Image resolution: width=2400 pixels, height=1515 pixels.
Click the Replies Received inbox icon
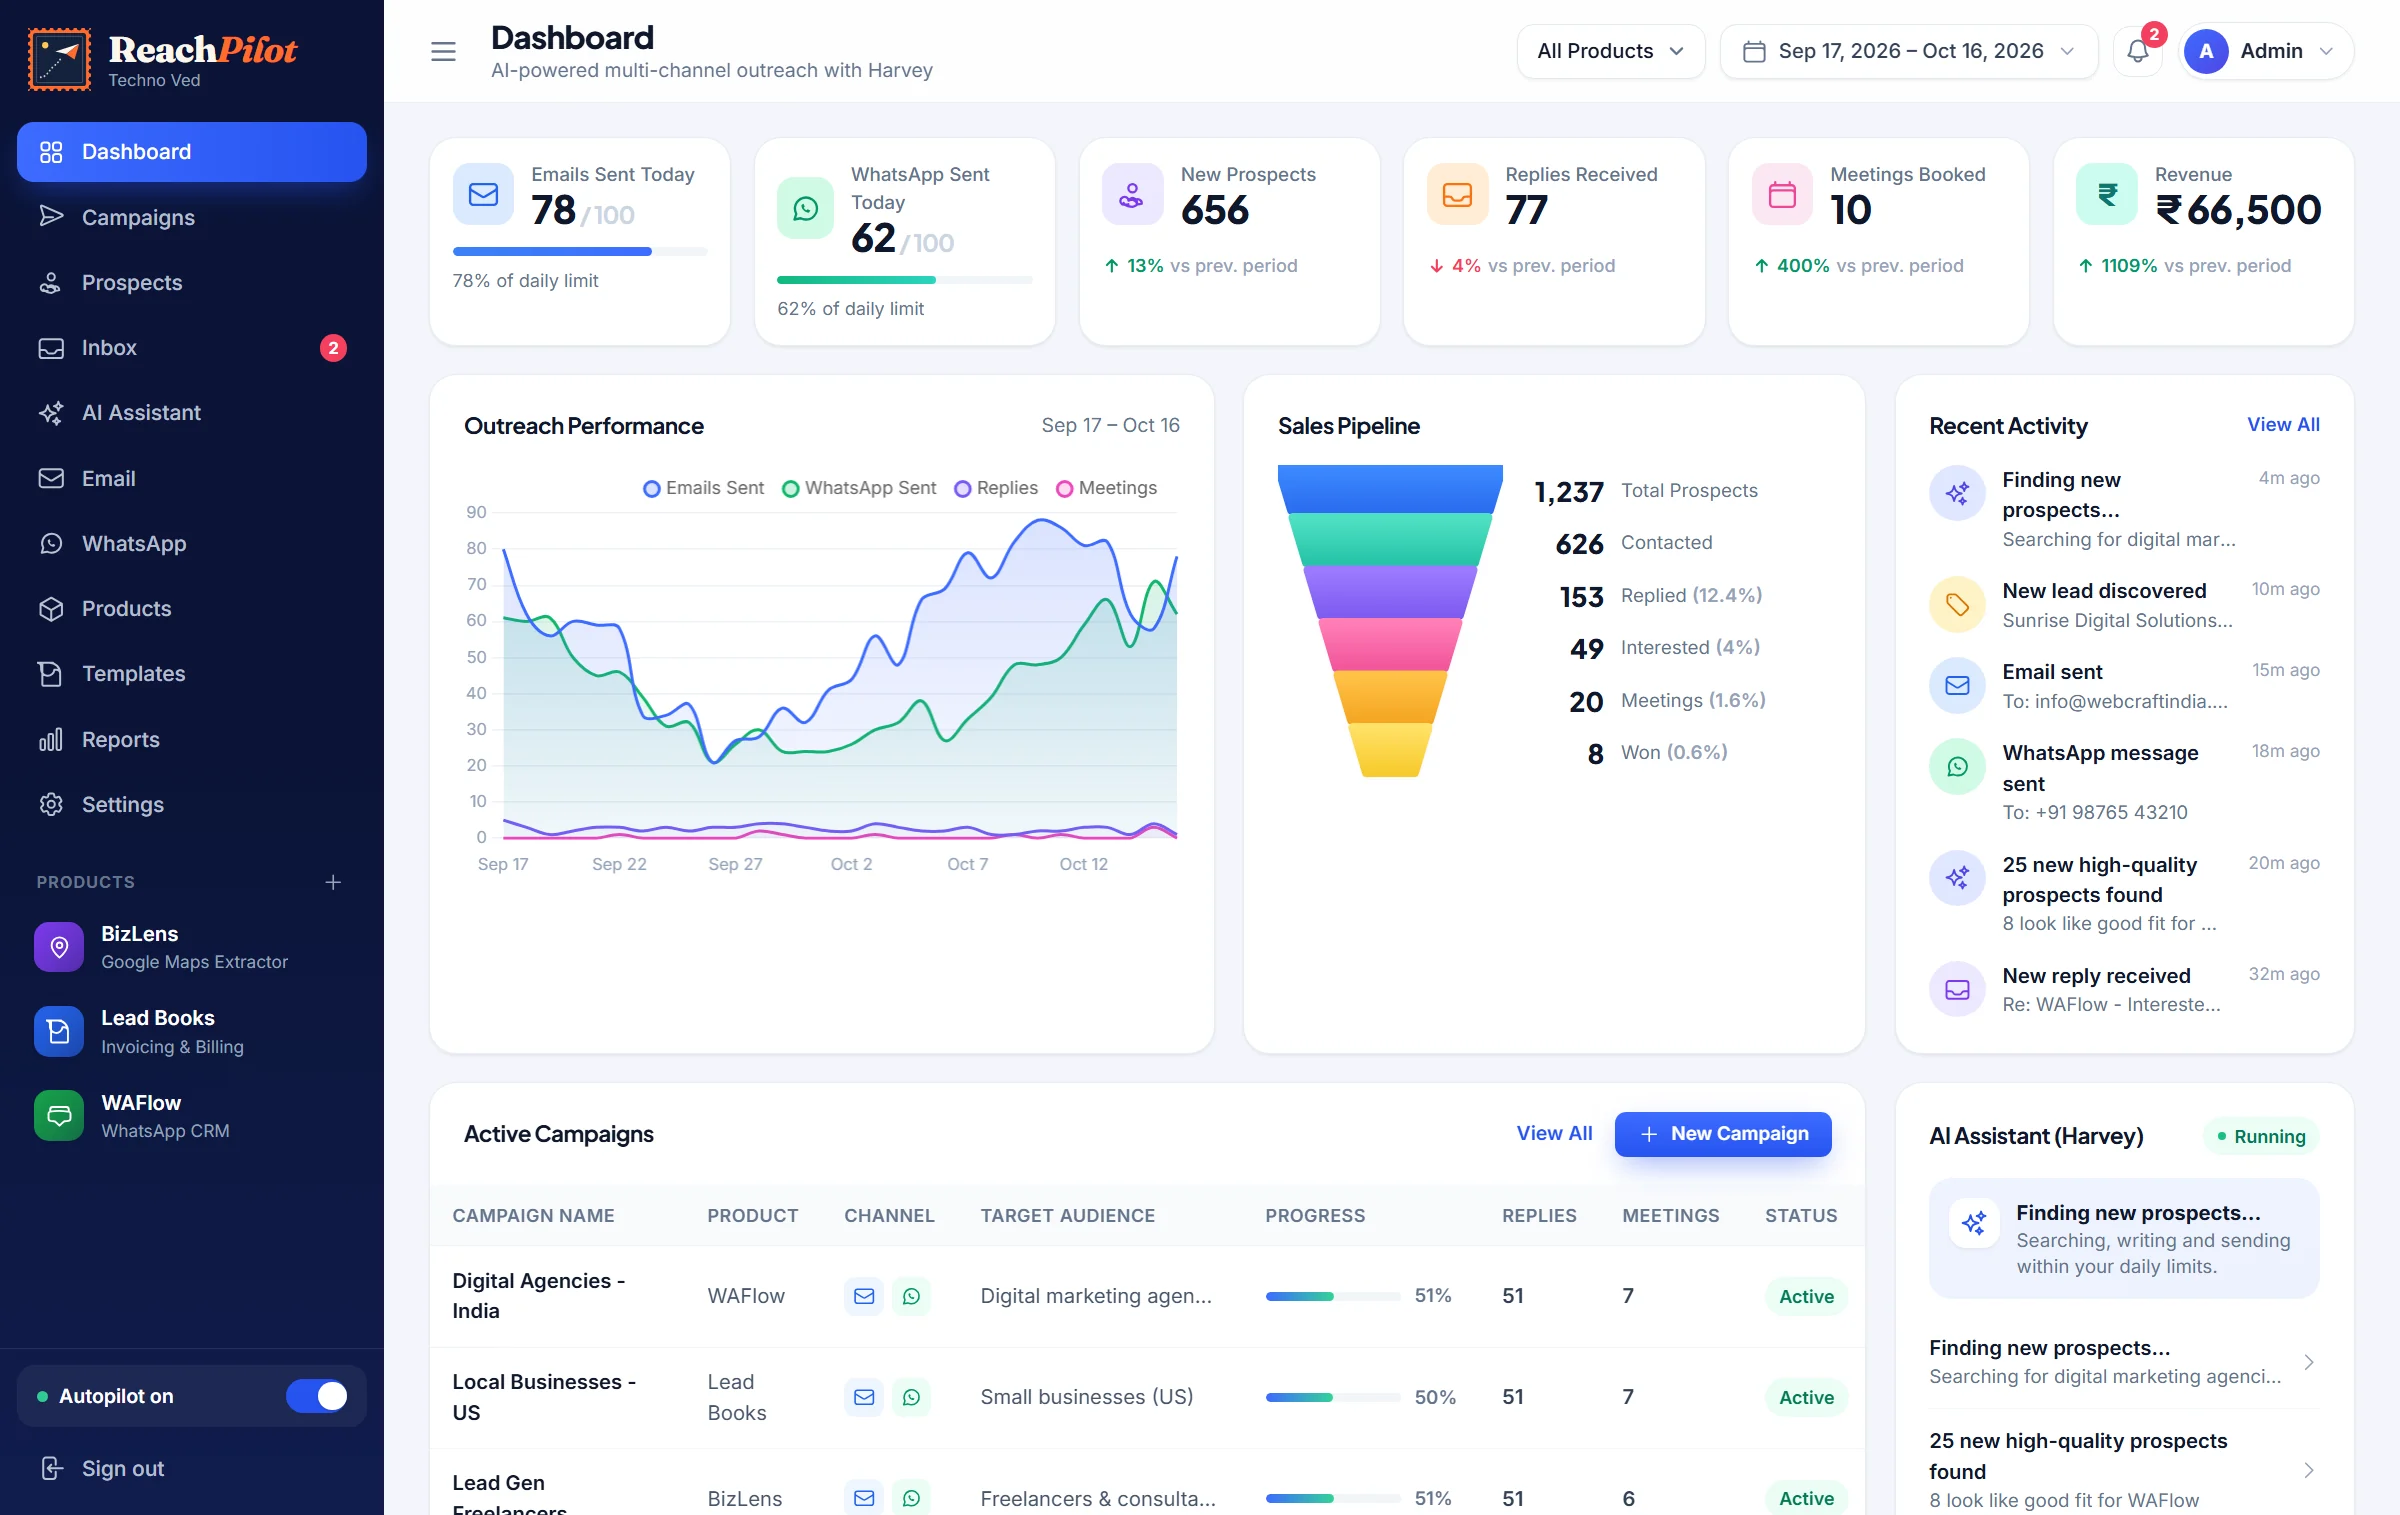(1457, 194)
